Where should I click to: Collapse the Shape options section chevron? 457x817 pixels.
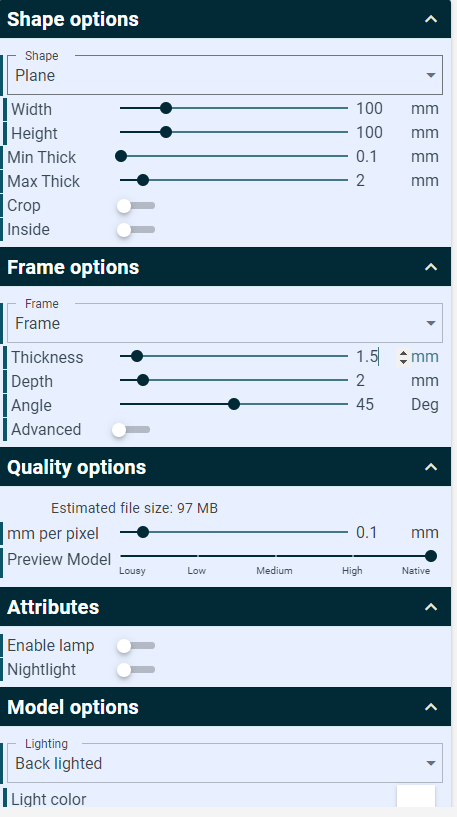click(431, 19)
